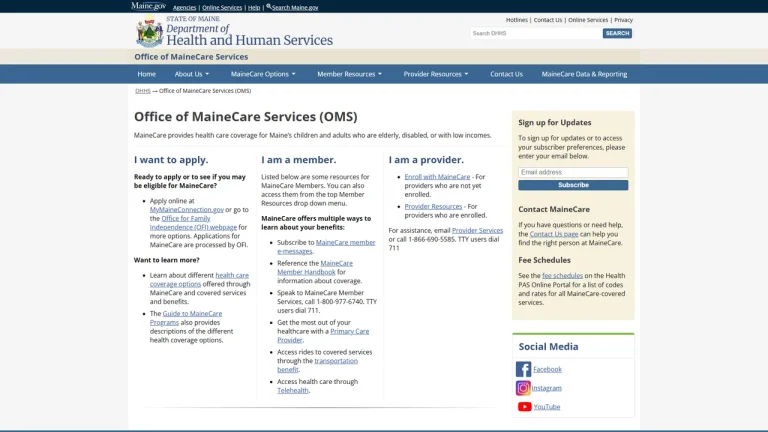Screen dimensions: 768x432
Task: Open the health care coverage options link
Action: [x=199, y=280]
